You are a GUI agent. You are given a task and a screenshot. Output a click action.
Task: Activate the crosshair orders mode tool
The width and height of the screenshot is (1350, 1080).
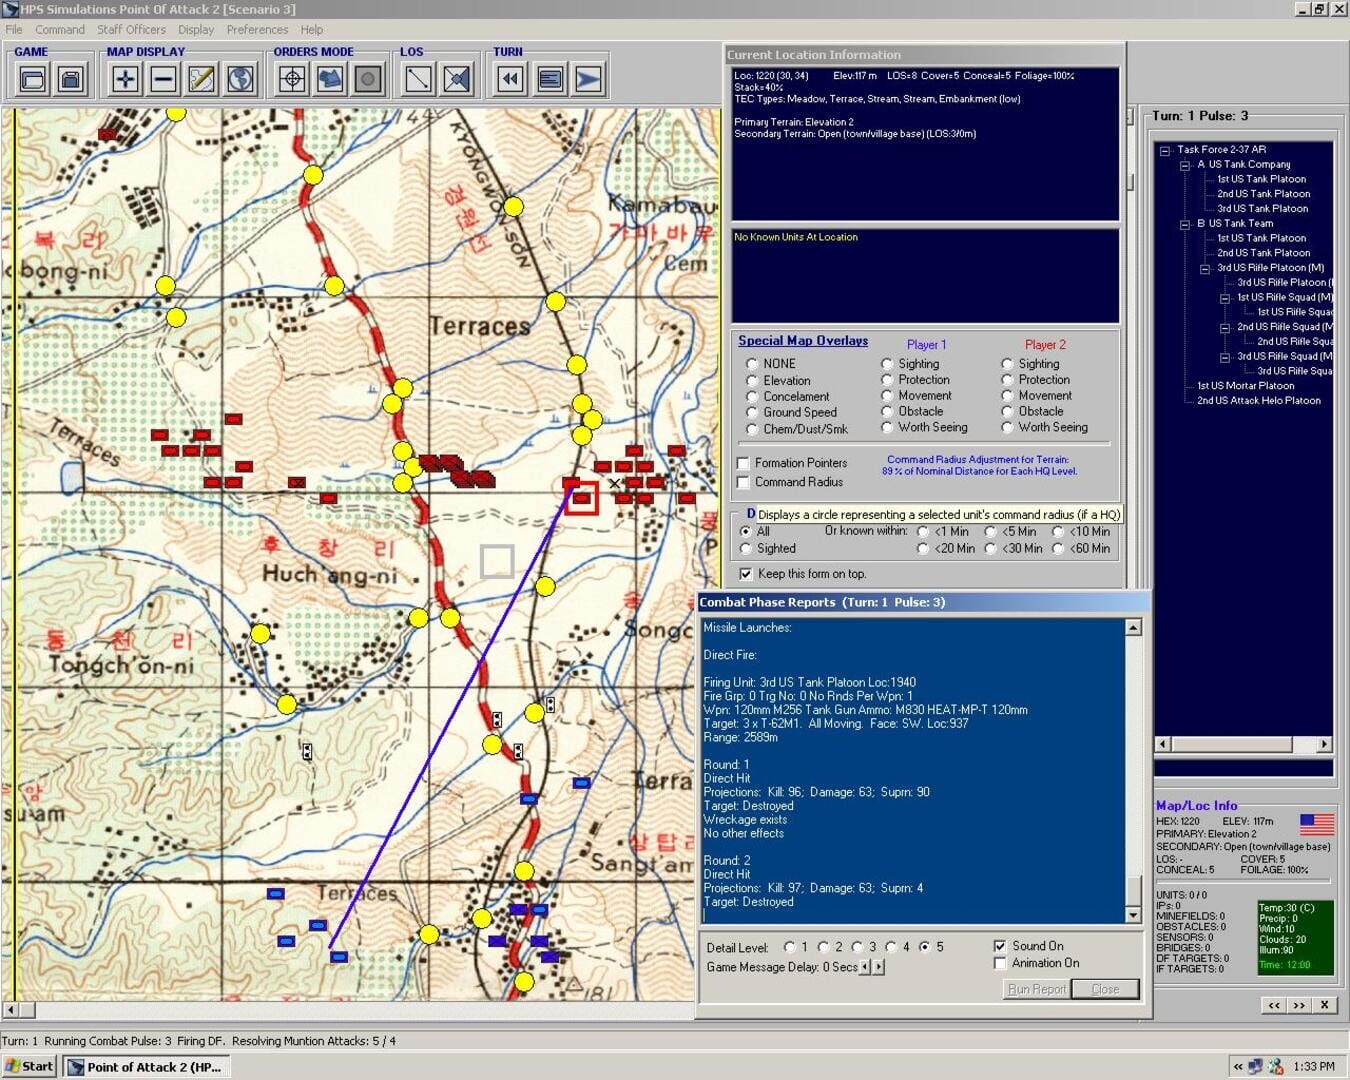(290, 76)
